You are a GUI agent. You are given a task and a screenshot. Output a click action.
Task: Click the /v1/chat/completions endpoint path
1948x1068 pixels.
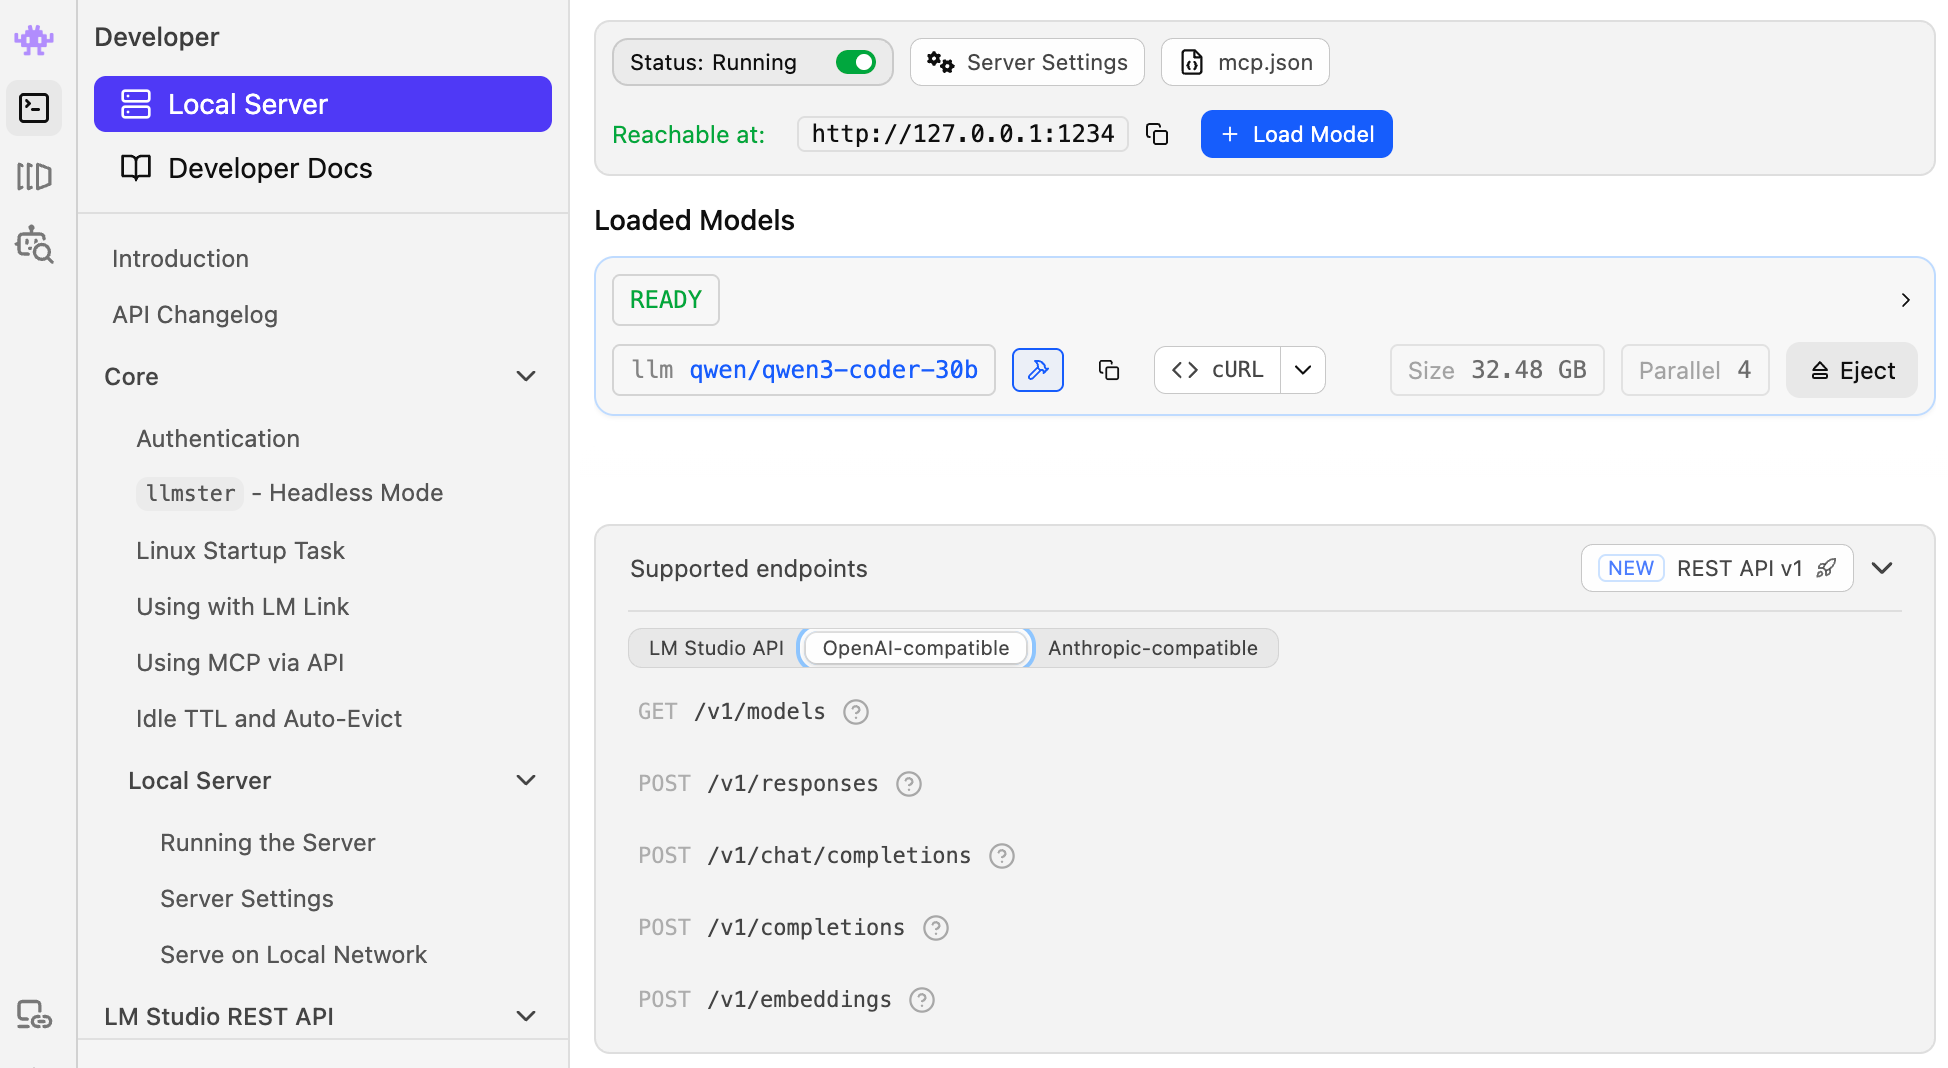839,856
